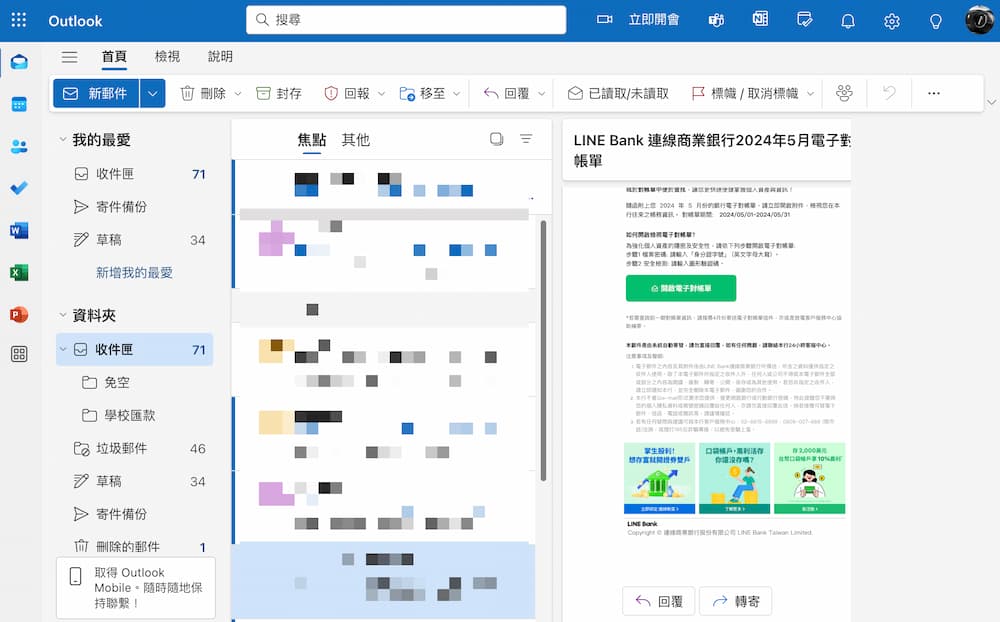This screenshot has width=1000, height=622.
Task: Click 立即開會 text button
Action: (x=654, y=20)
